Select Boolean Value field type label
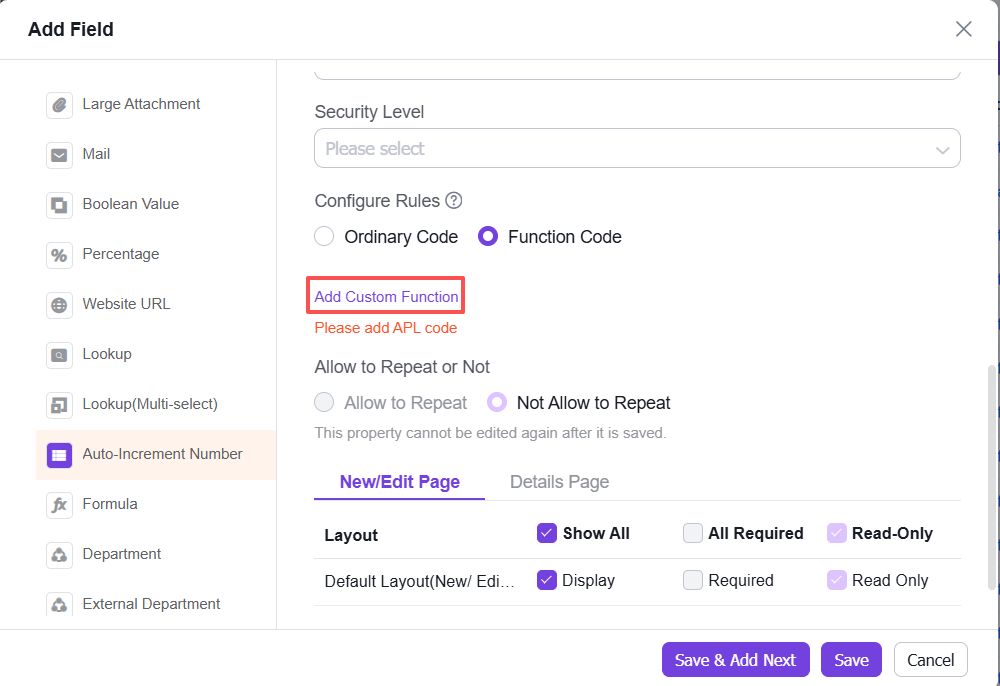This screenshot has height=686, width=1000. [131, 204]
